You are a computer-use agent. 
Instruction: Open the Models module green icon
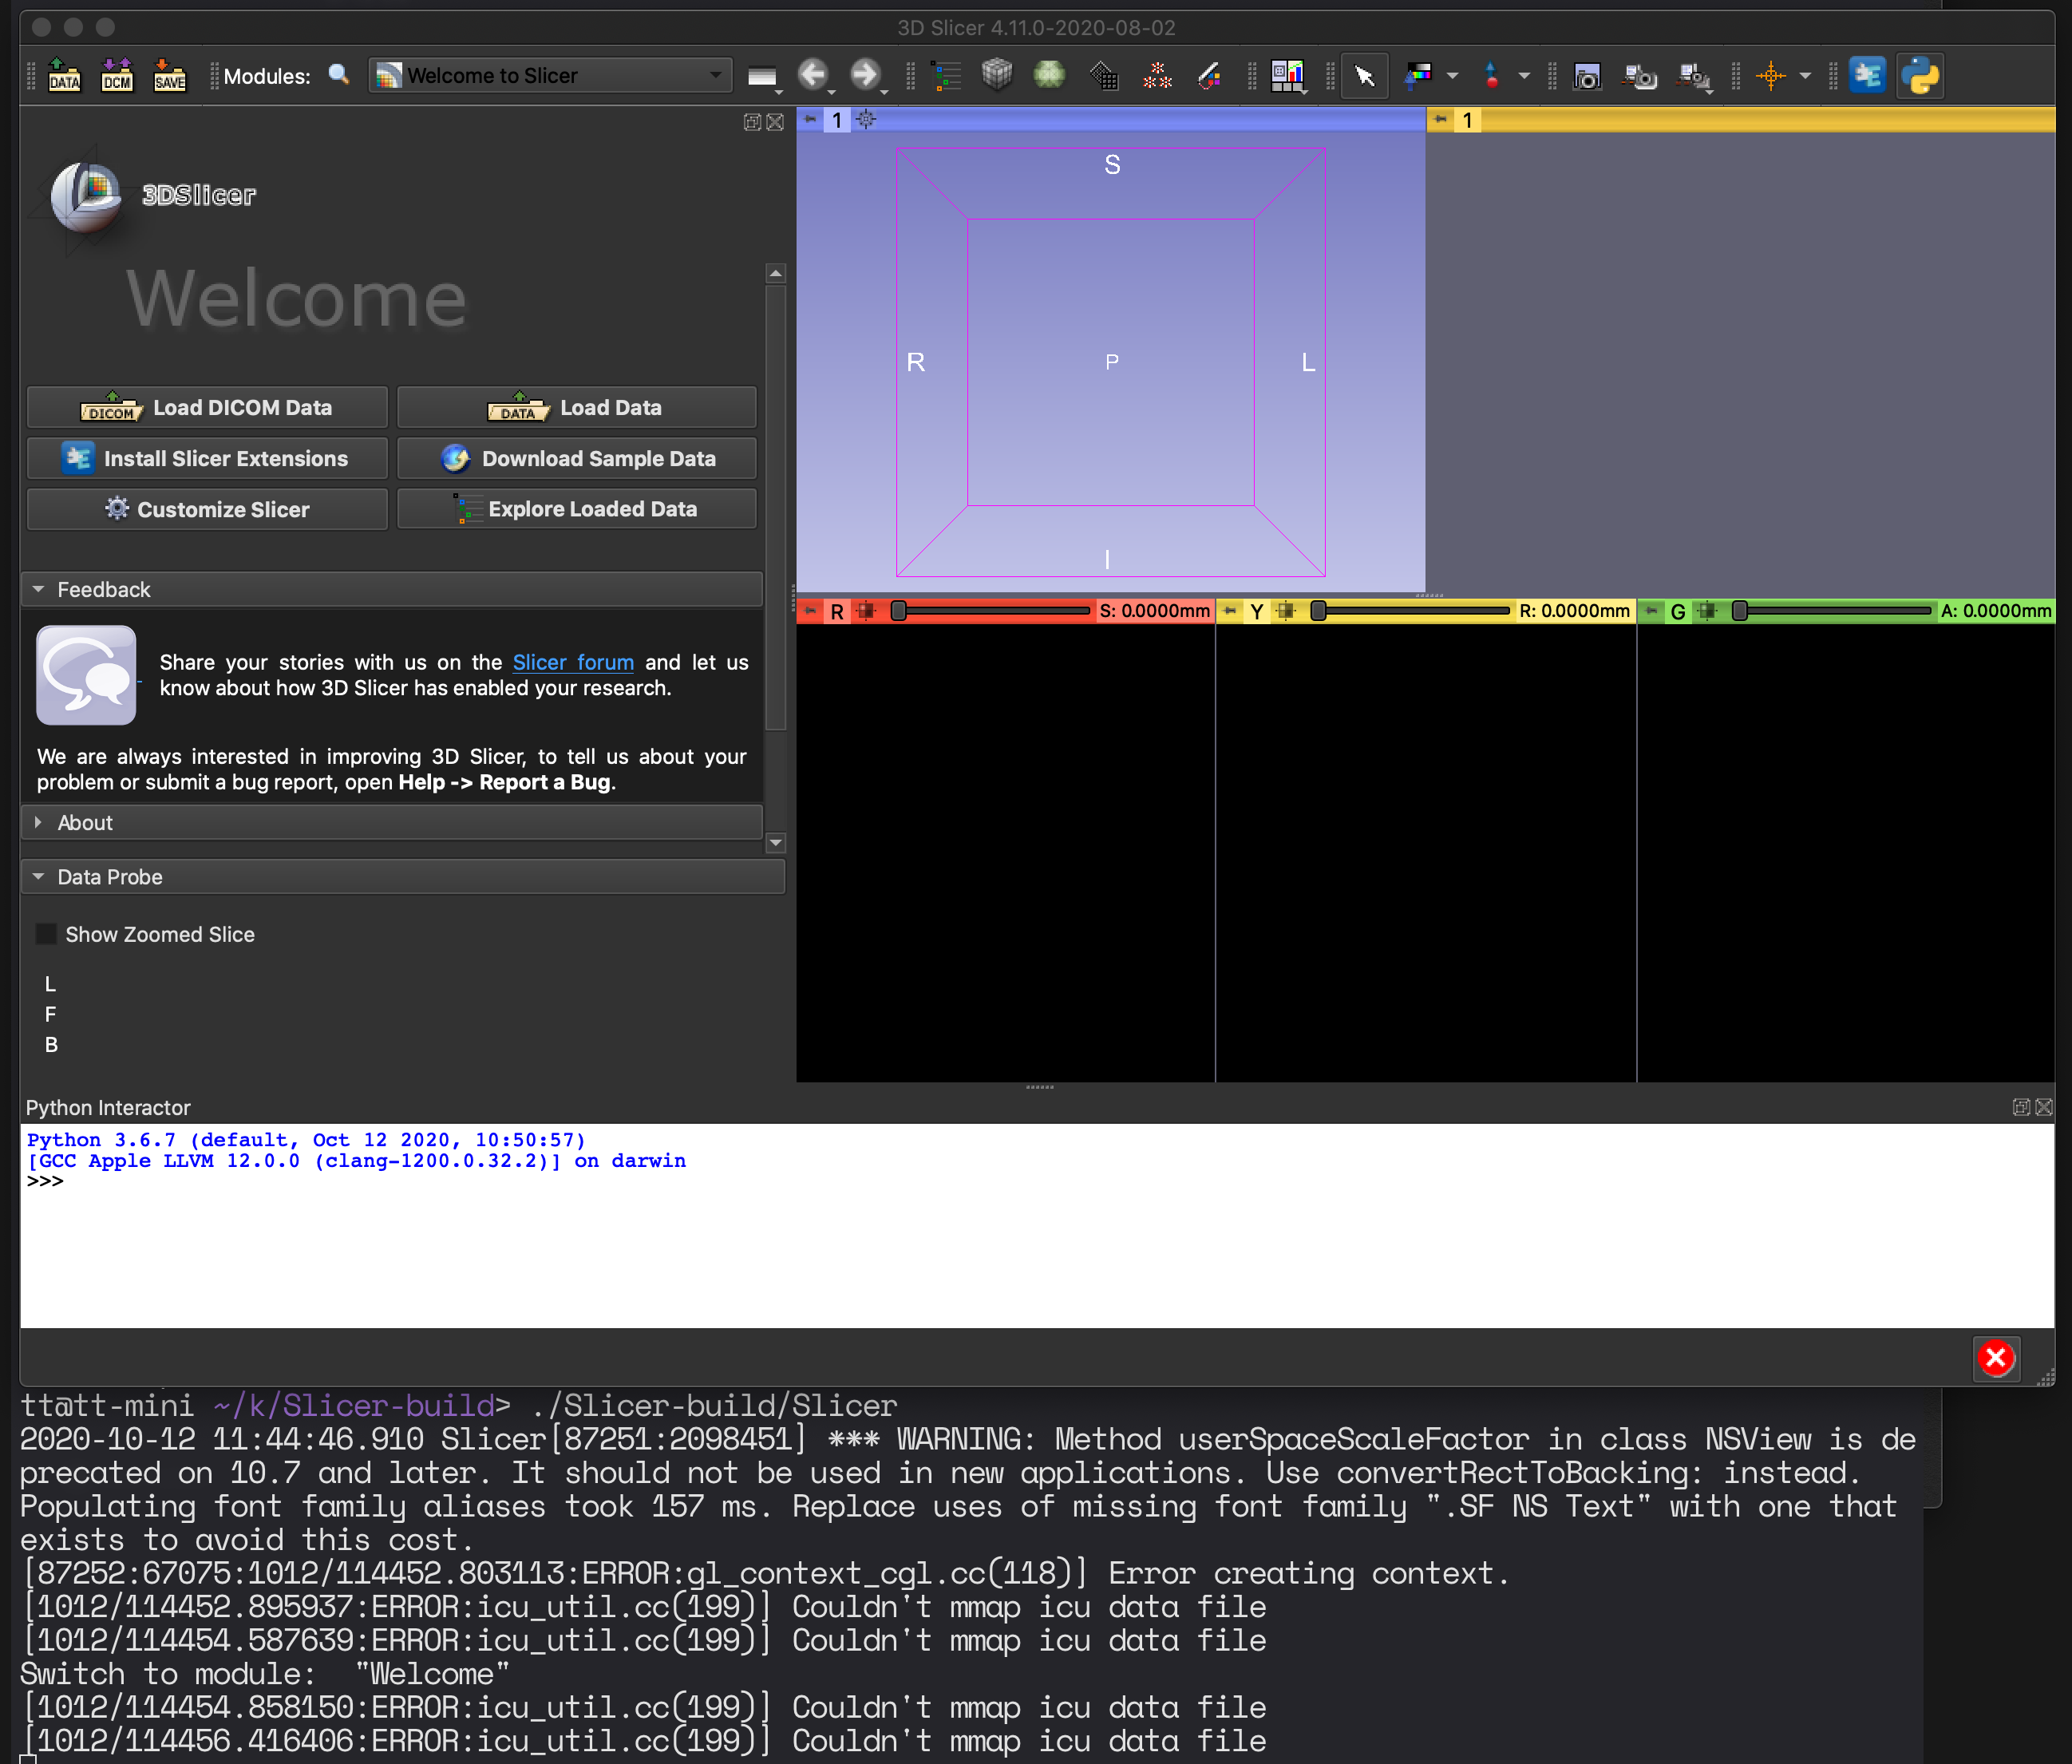coord(1049,75)
